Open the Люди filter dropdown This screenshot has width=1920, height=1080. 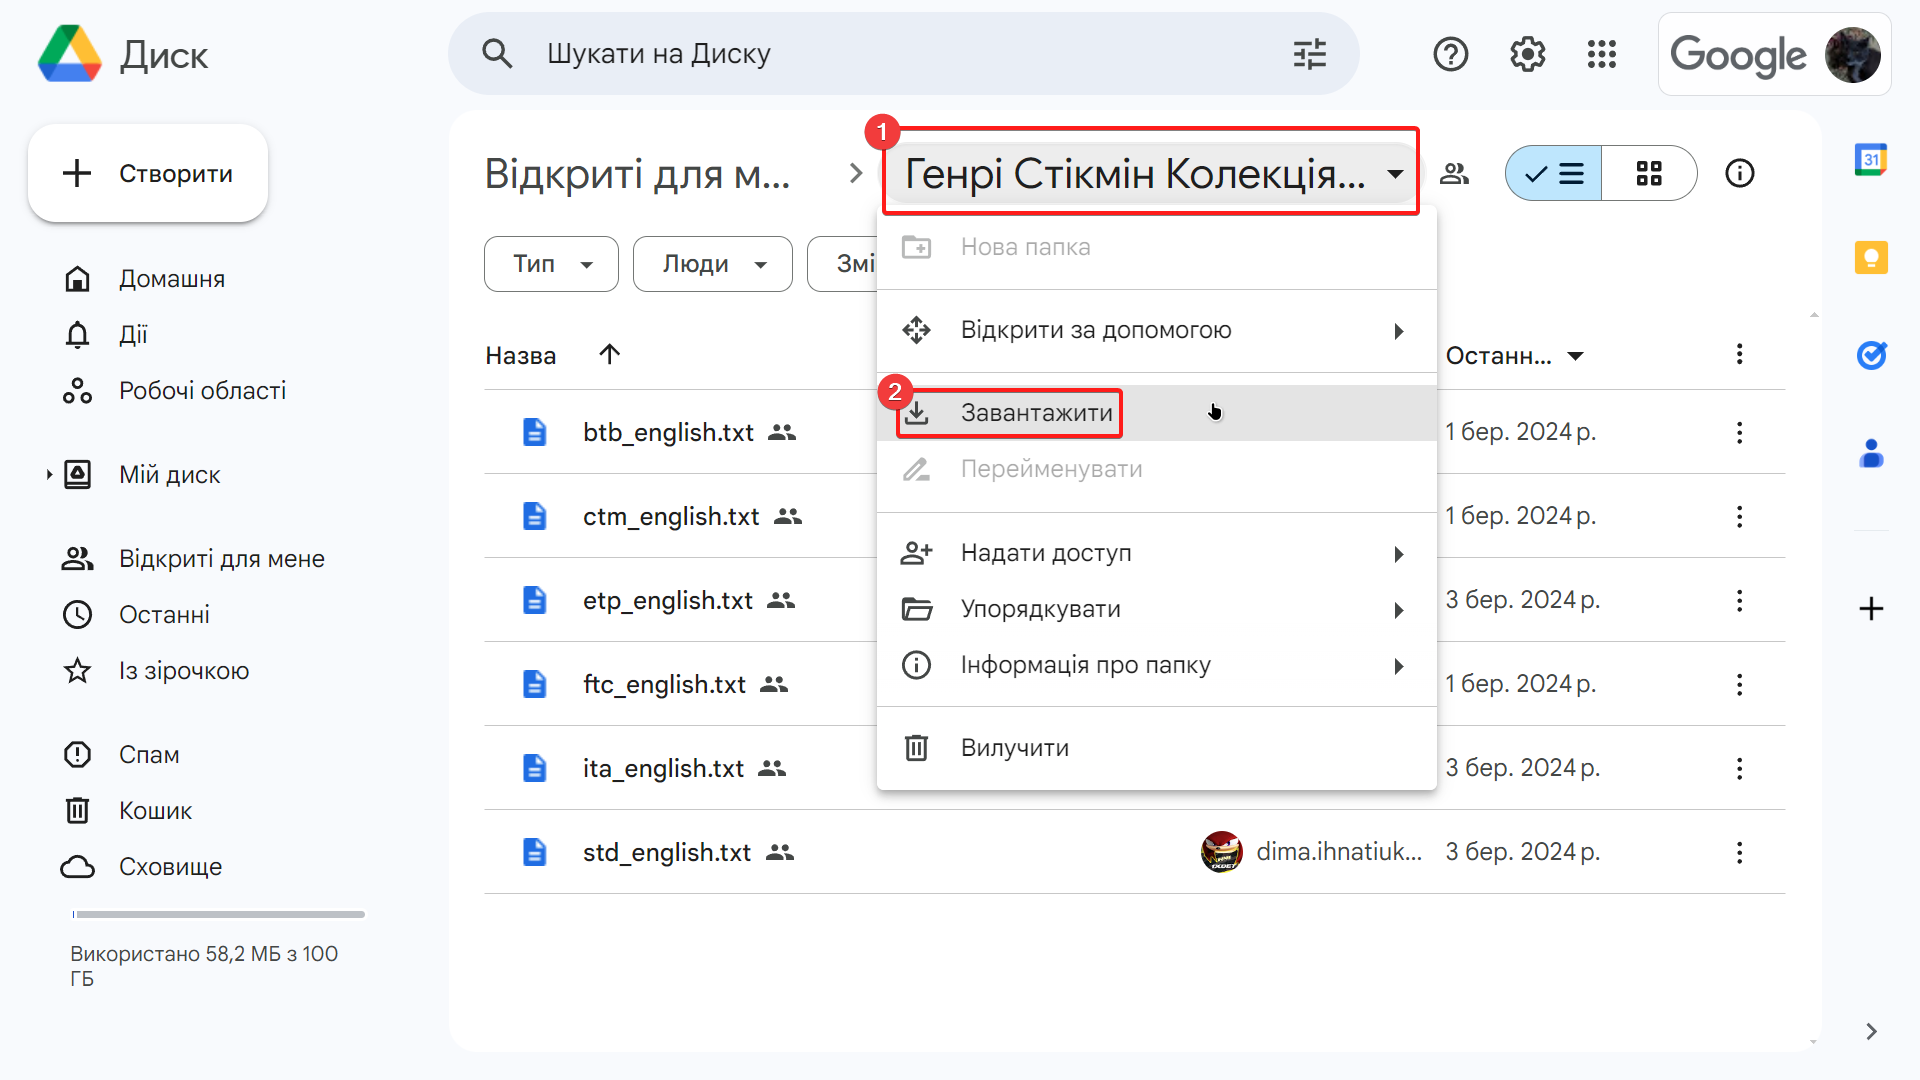pyautogui.click(x=712, y=264)
